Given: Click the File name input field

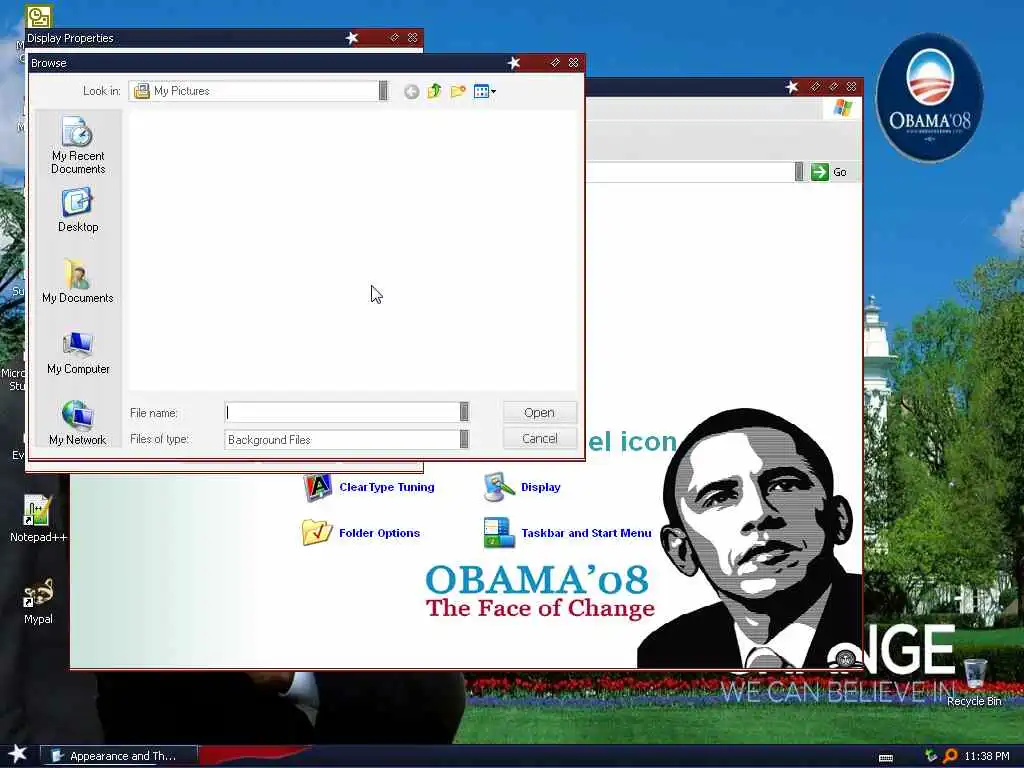Looking at the screenshot, I should 342,412.
